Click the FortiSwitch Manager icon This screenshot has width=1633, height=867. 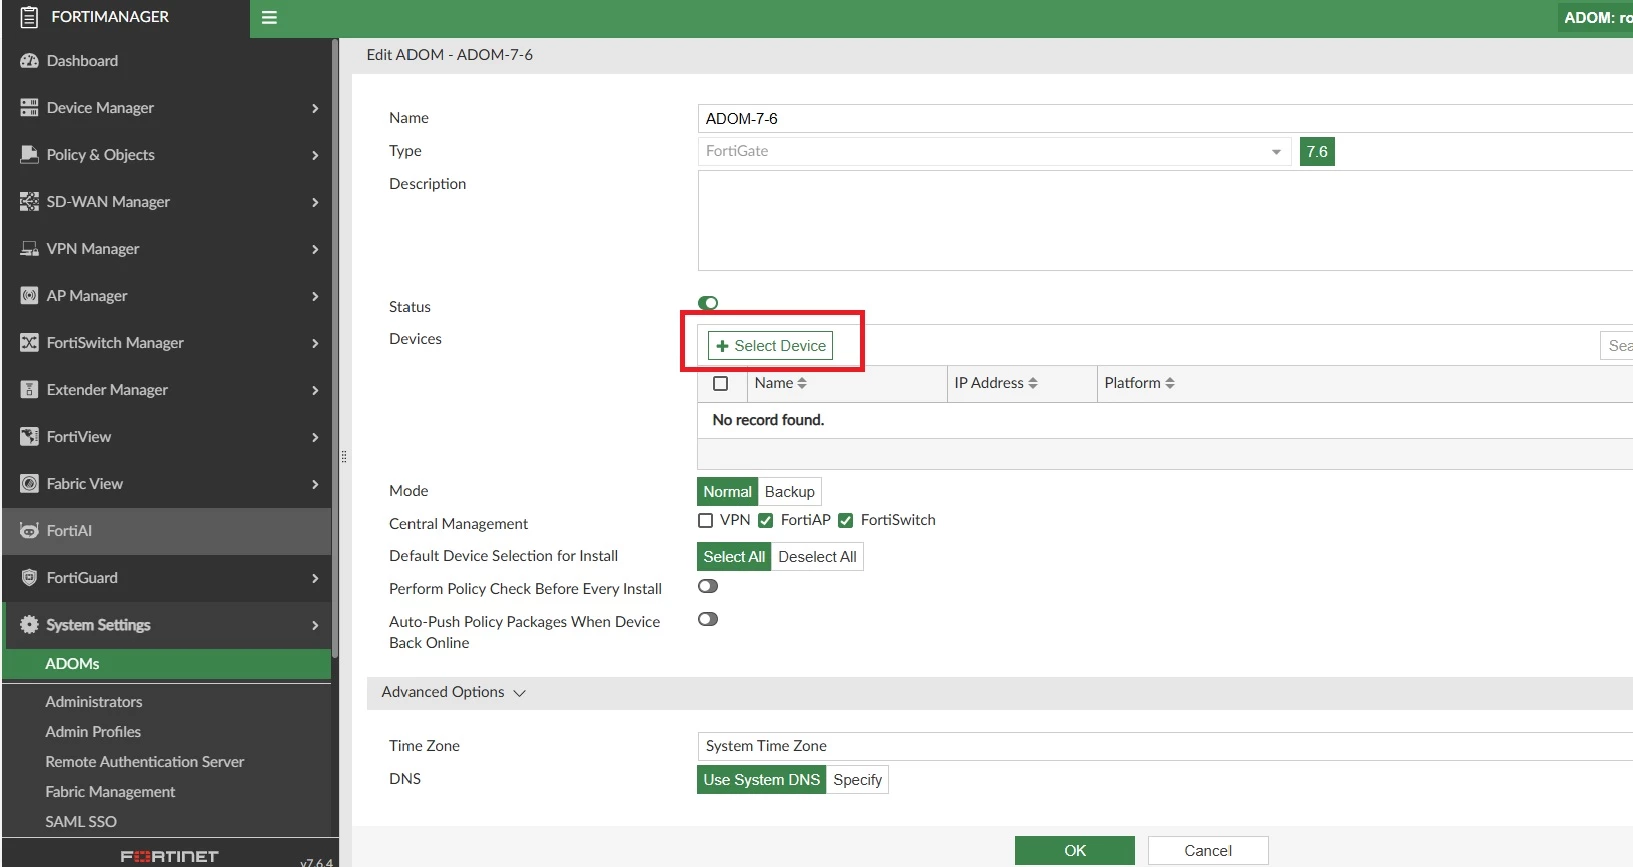tap(29, 343)
